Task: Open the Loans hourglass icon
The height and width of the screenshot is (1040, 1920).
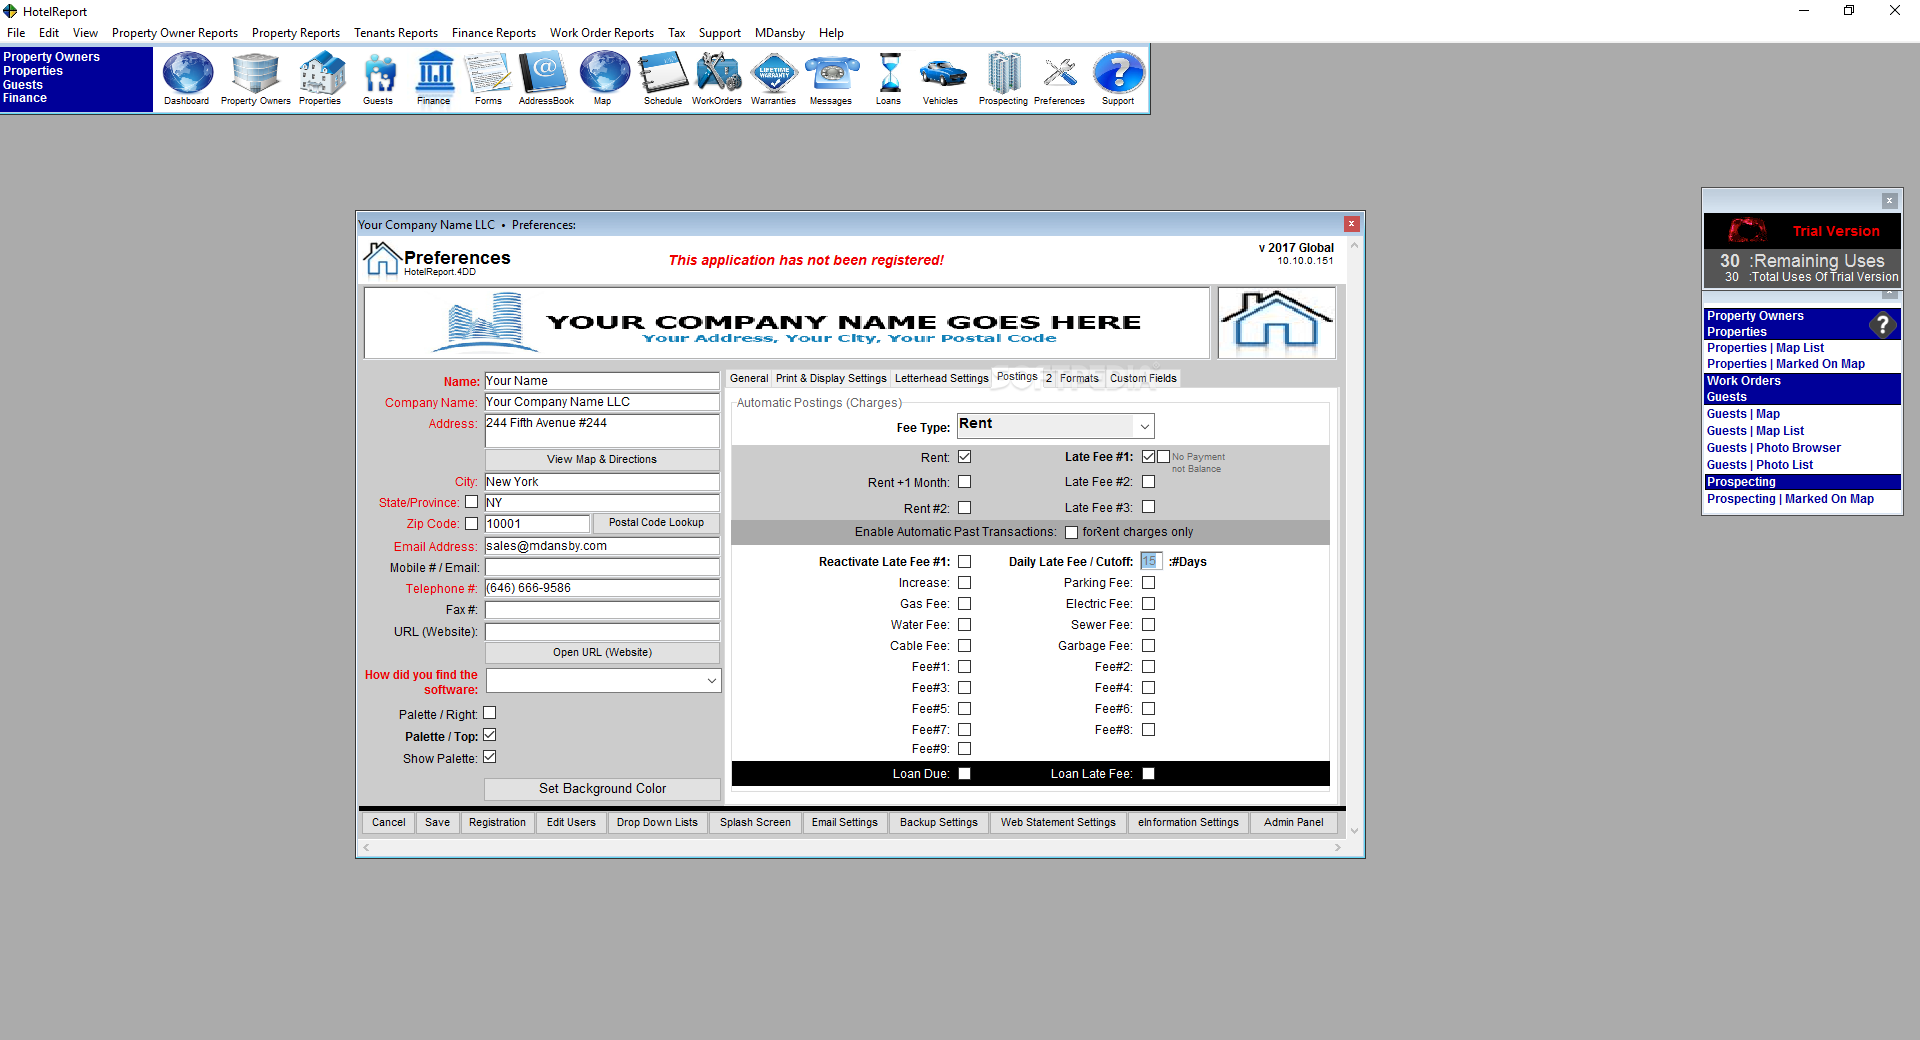Action: click(x=889, y=77)
